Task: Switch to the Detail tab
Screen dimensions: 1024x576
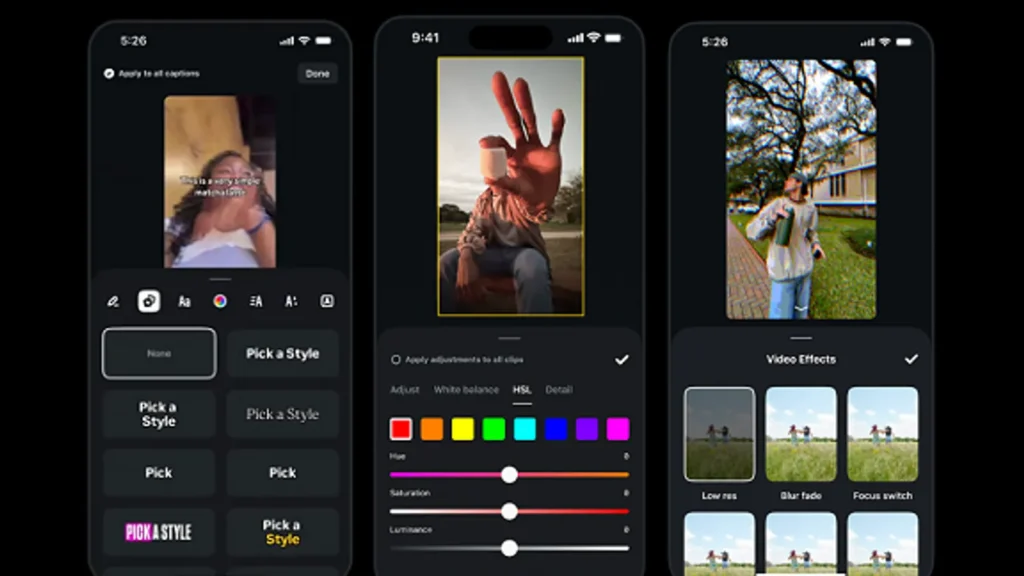Action: pos(559,390)
